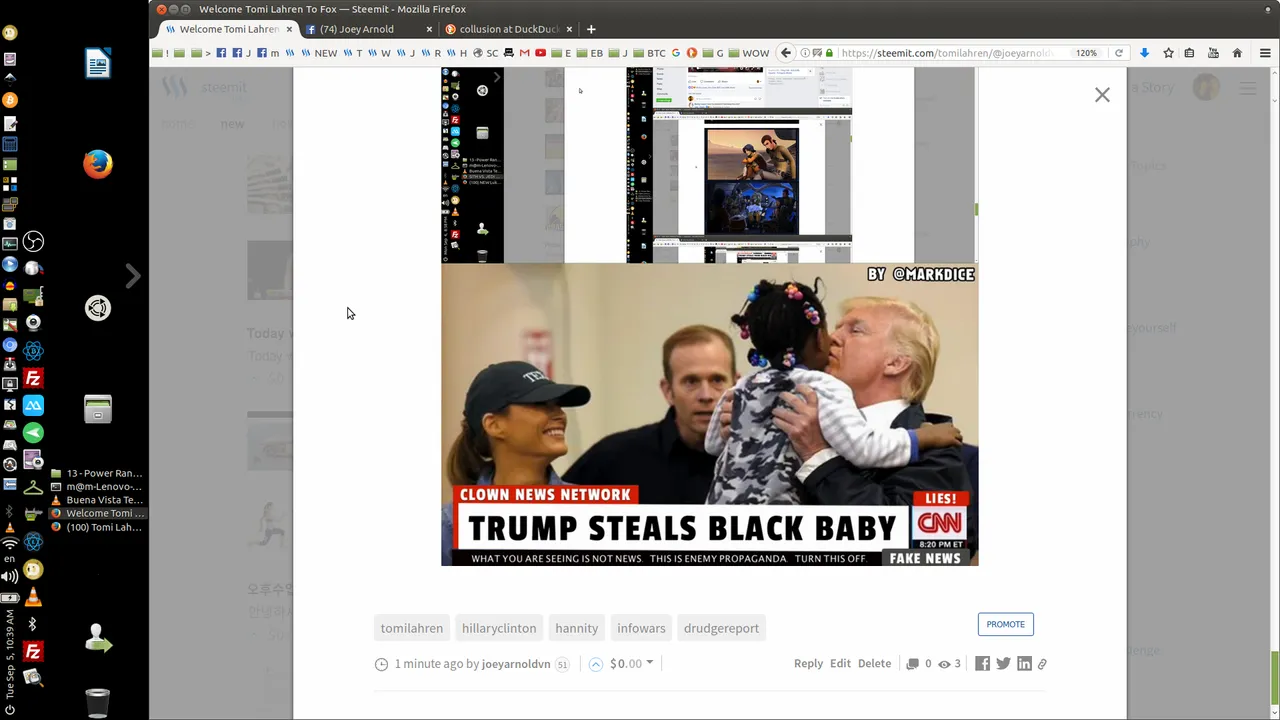
Task: Open the log out user icon
Action: coord(97,637)
